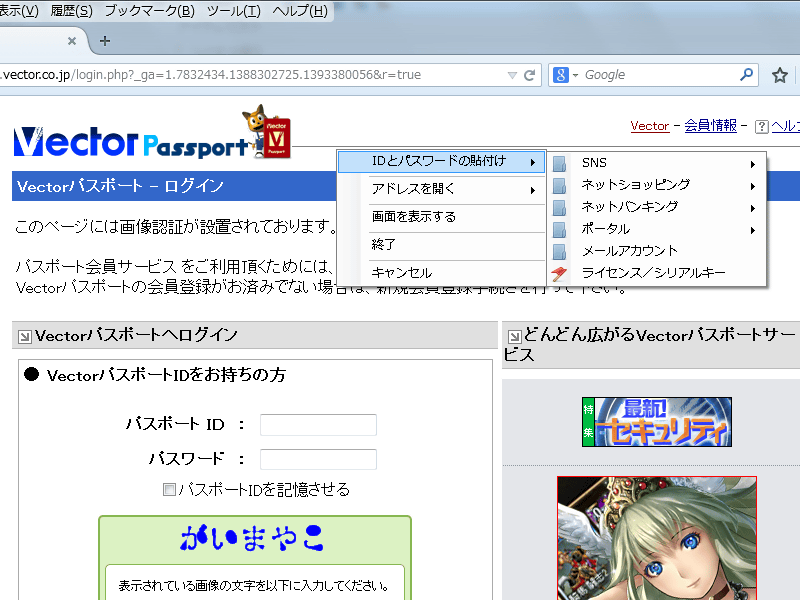The width and height of the screenshot is (800, 600).
Task: Open the ブックマーク(B) menu
Action: [x=149, y=11]
